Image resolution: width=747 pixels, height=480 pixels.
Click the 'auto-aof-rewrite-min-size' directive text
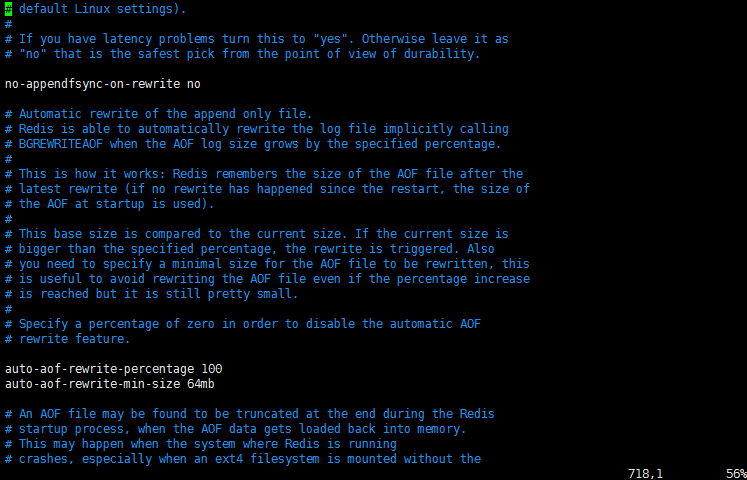pyautogui.click(x=92, y=384)
